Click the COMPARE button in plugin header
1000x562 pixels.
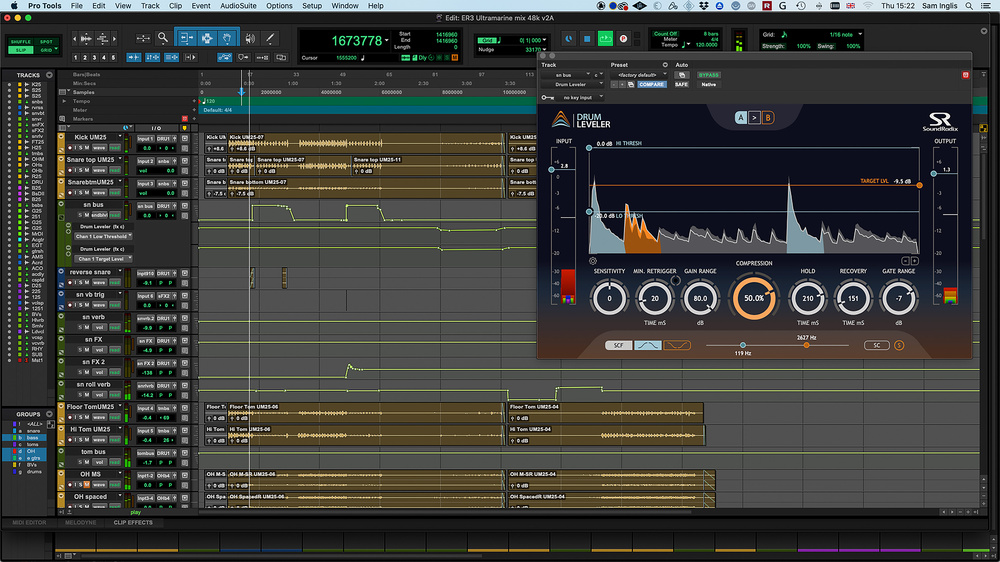point(652,85)
